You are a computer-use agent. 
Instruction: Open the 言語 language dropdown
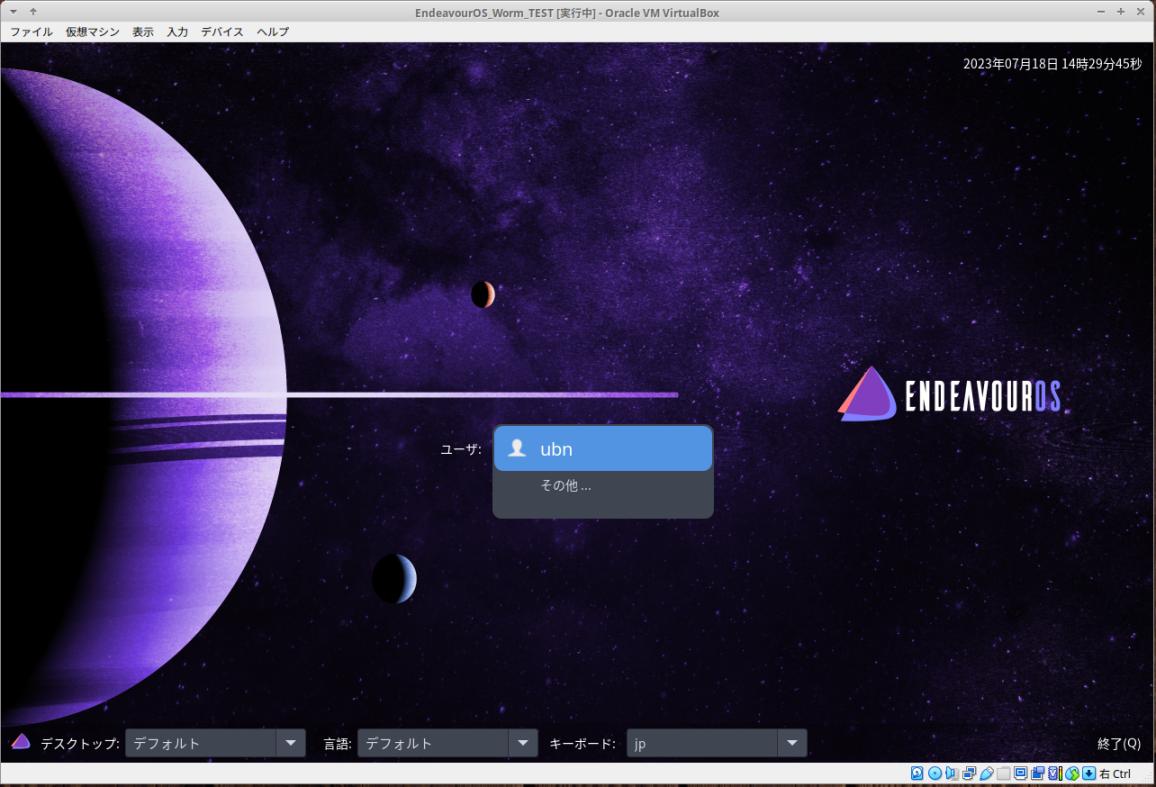coord(448,743)
